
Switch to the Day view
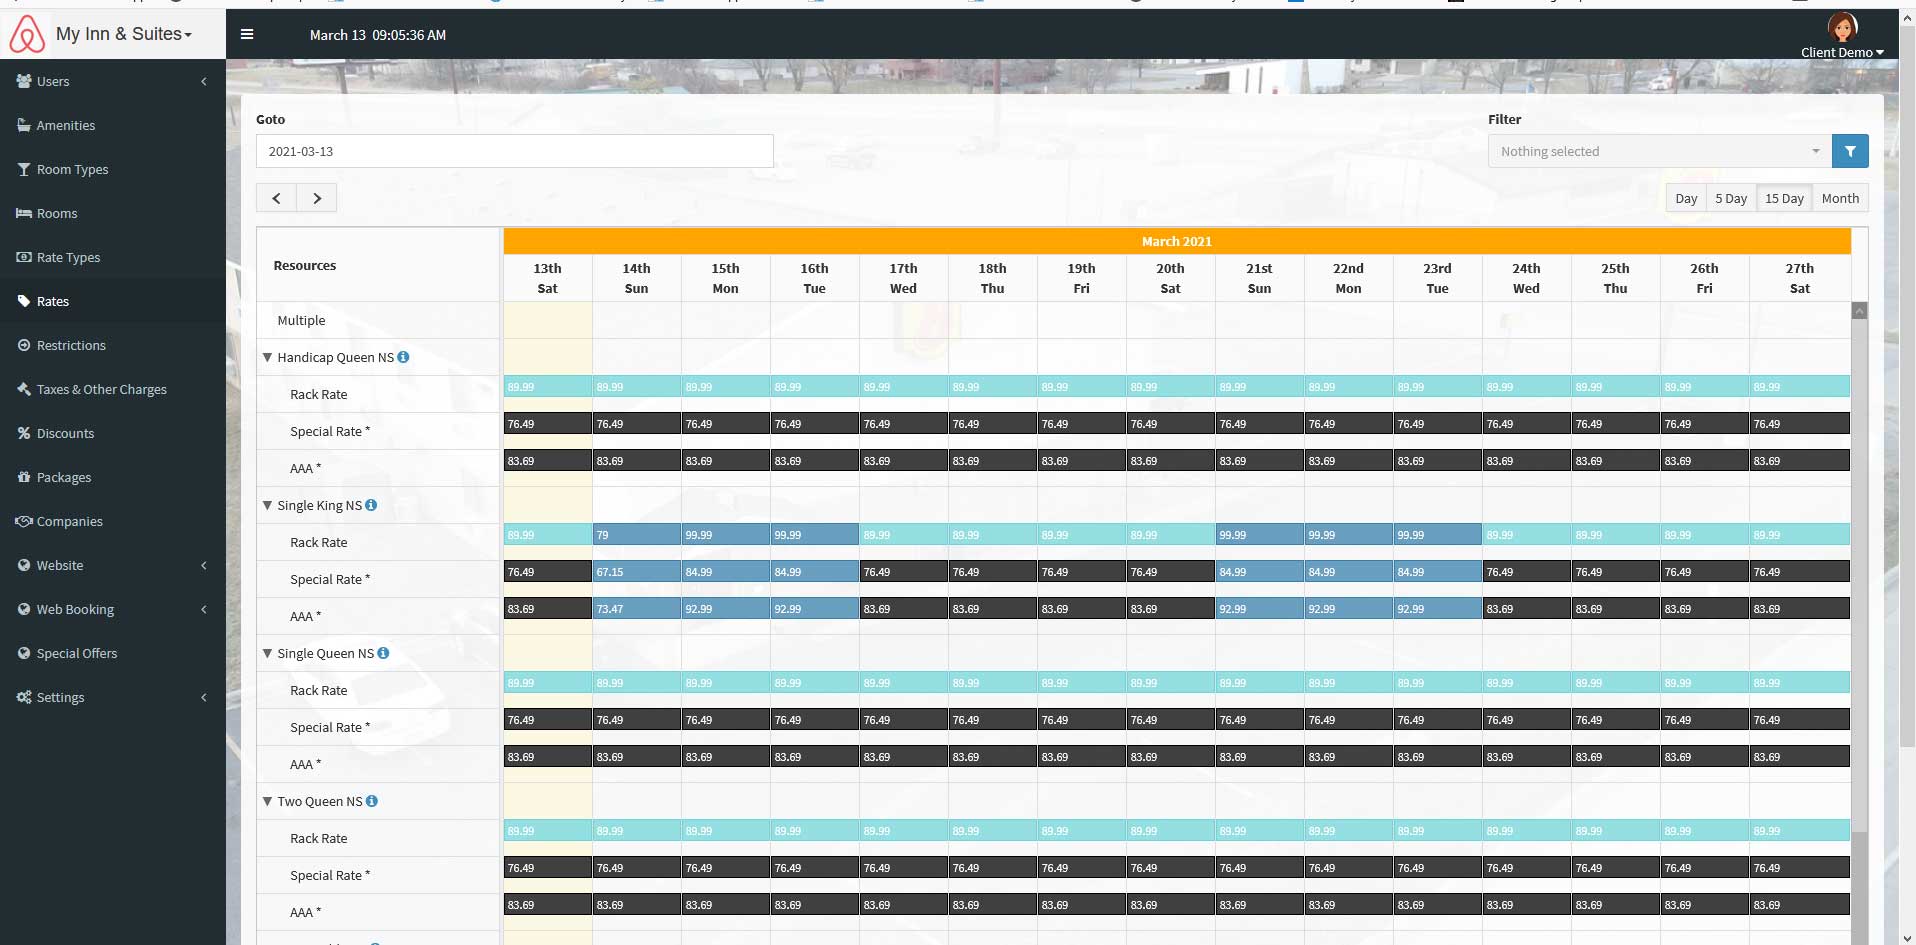click(x=1686, y=198)
